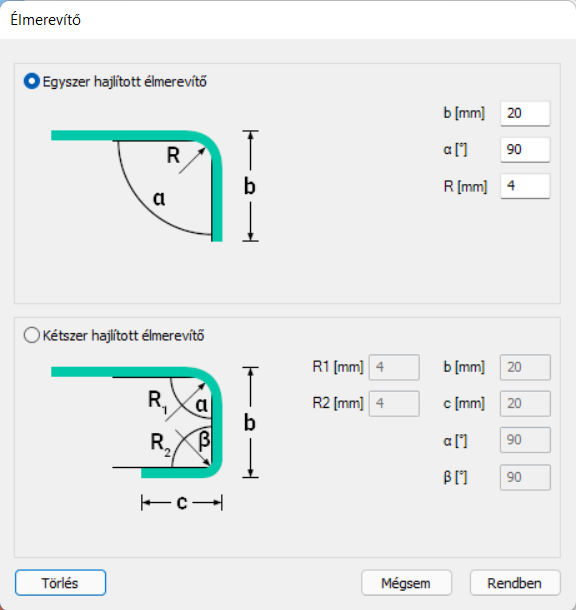Click the Rendben button
Viewport: 576px width, 610px height.
[x=515, y=583]
